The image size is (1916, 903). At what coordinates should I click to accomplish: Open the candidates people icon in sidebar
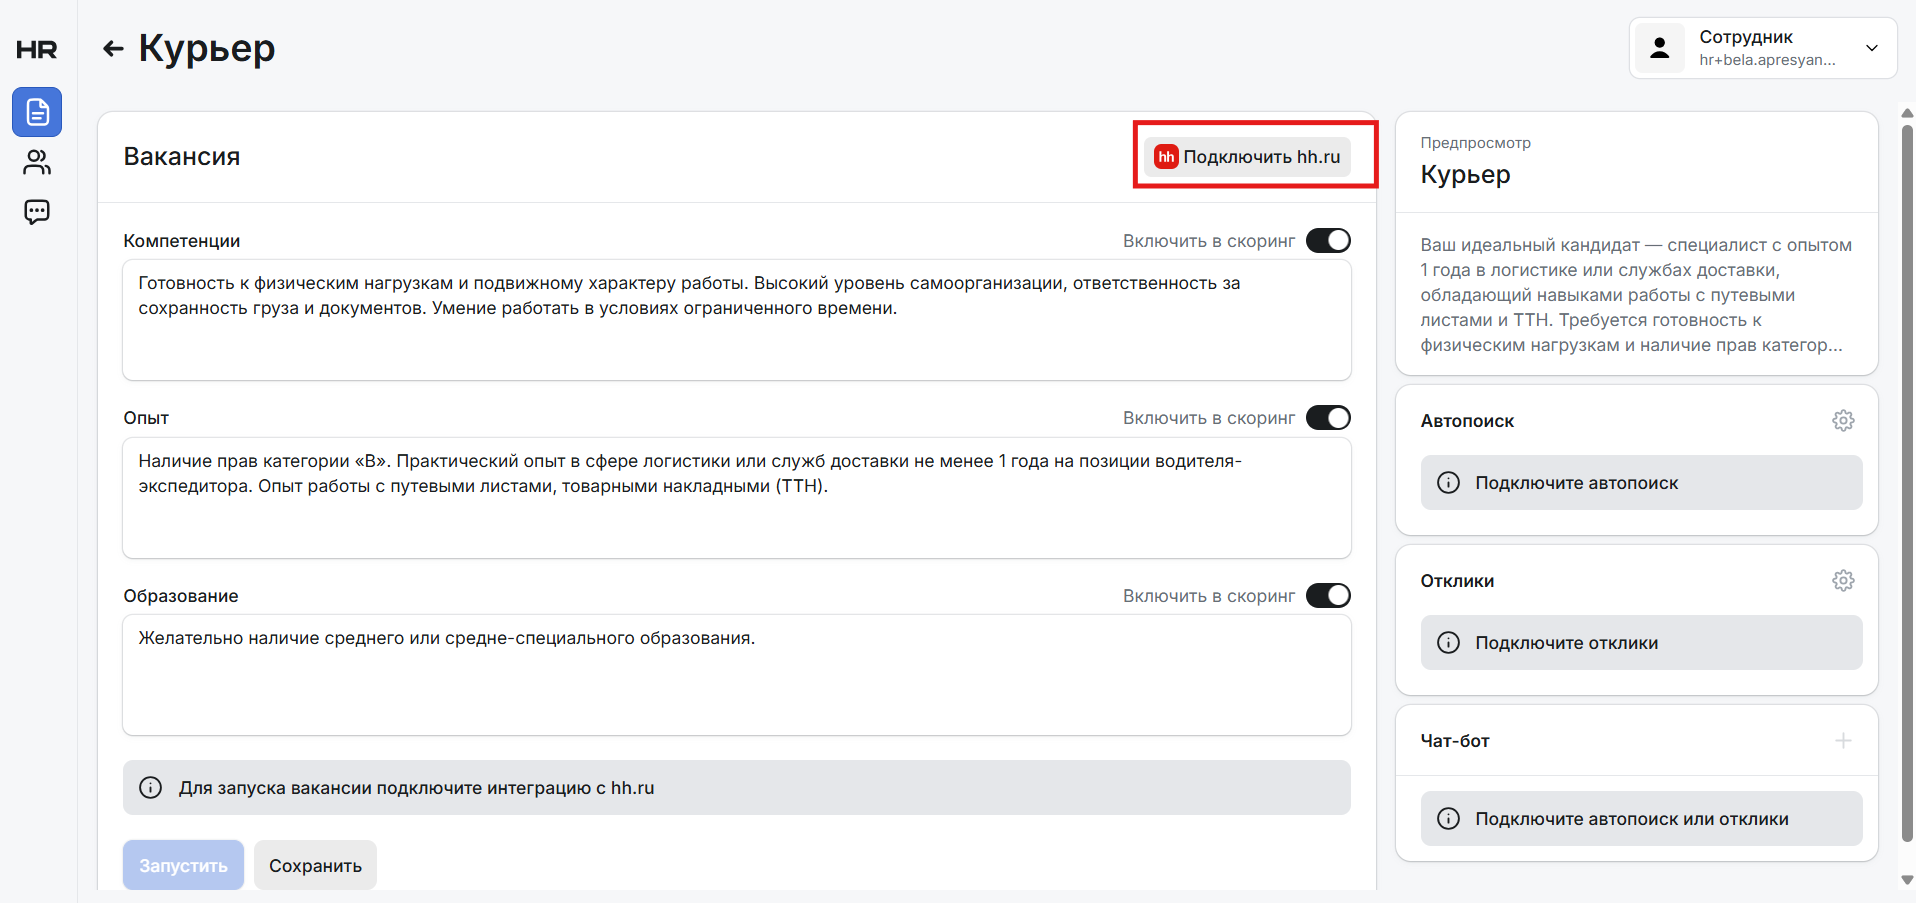pos(37,162)
